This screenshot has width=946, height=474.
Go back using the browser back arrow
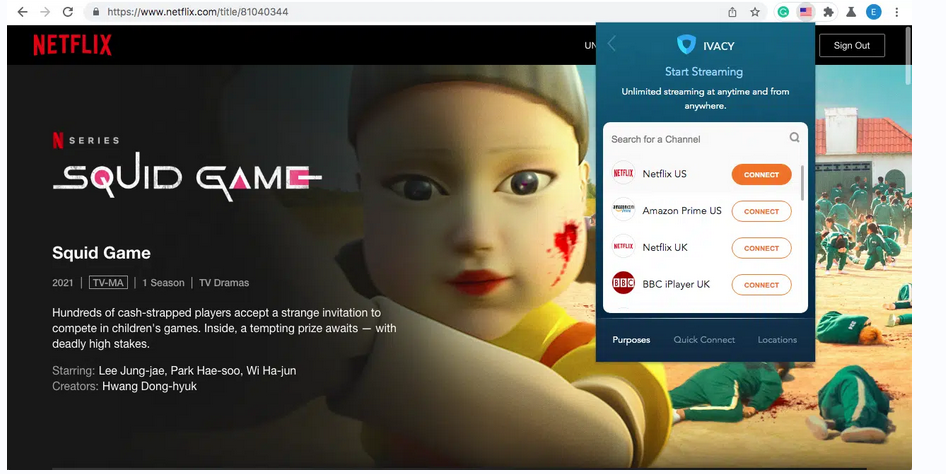click(x=22, y=12)
